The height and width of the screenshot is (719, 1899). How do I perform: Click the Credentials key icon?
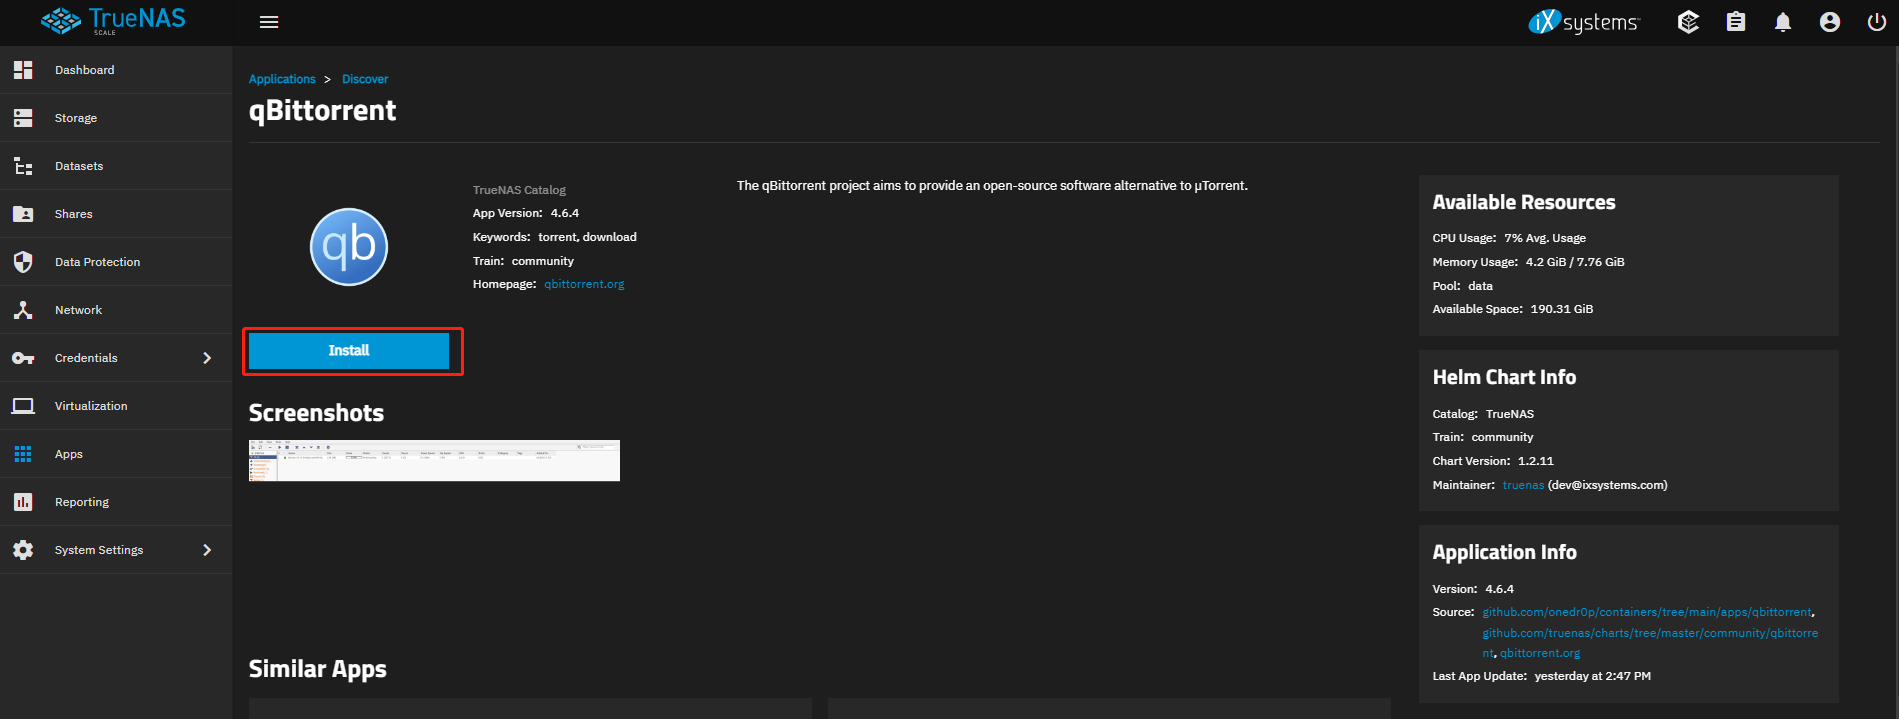(x=23, y=358)
